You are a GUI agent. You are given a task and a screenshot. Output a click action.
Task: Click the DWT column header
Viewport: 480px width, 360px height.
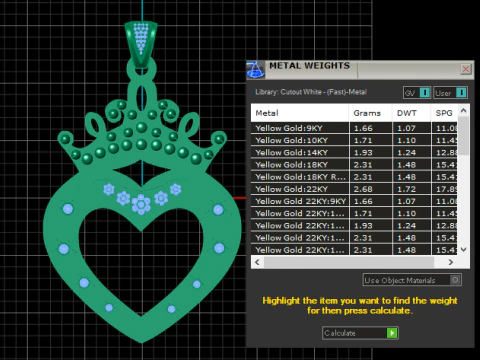coord(411,113)
